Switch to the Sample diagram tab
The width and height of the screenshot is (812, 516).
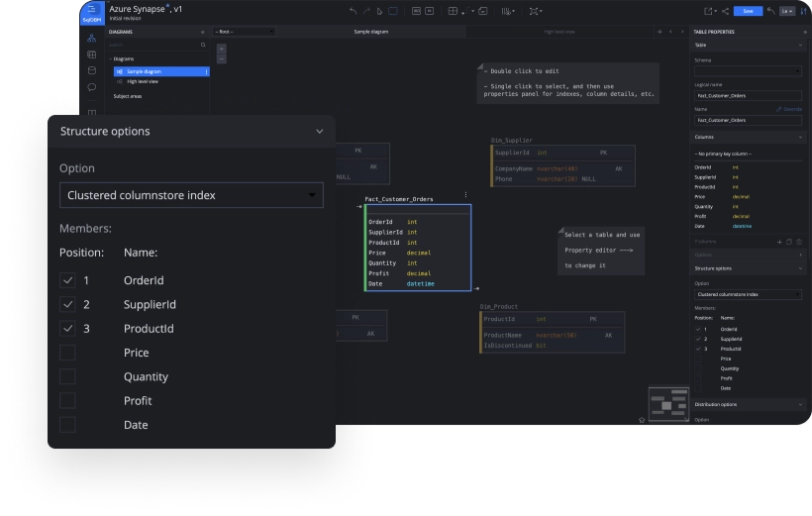pyautogui.click(x=371, y=32)
